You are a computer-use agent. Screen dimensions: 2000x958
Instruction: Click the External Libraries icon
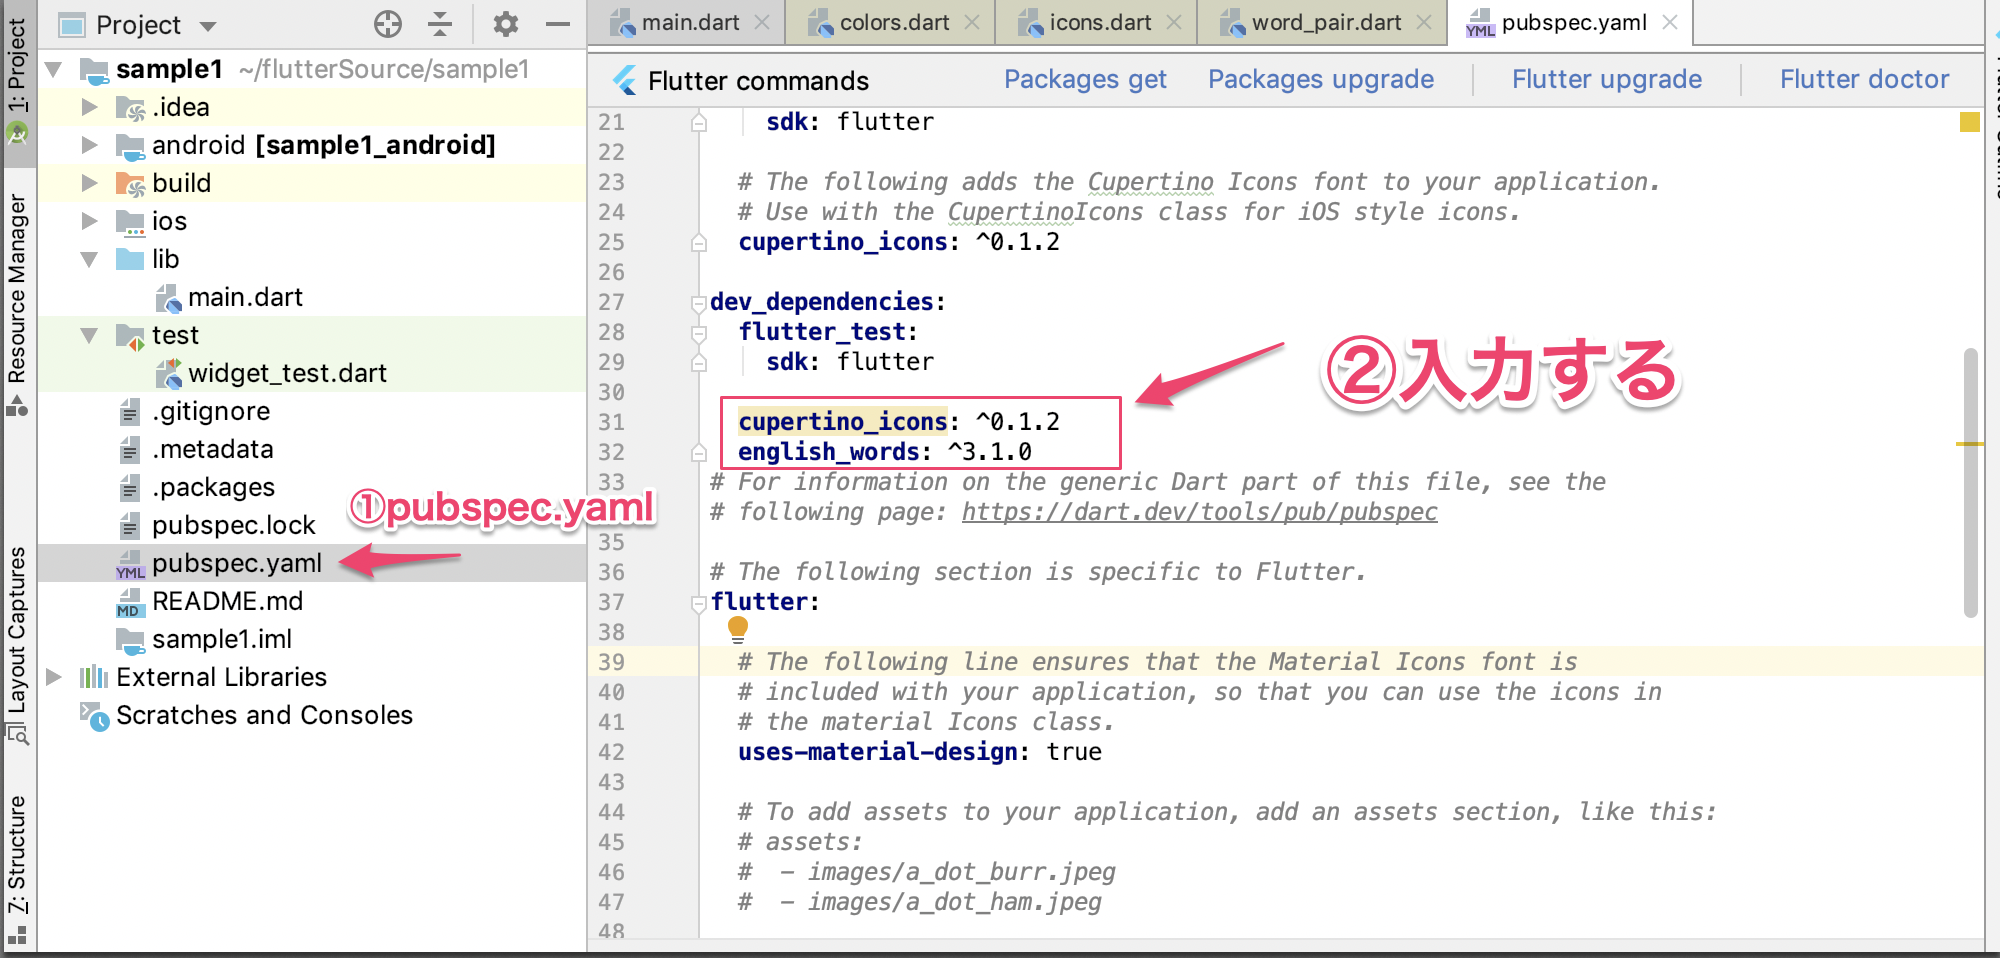[93, 677]
